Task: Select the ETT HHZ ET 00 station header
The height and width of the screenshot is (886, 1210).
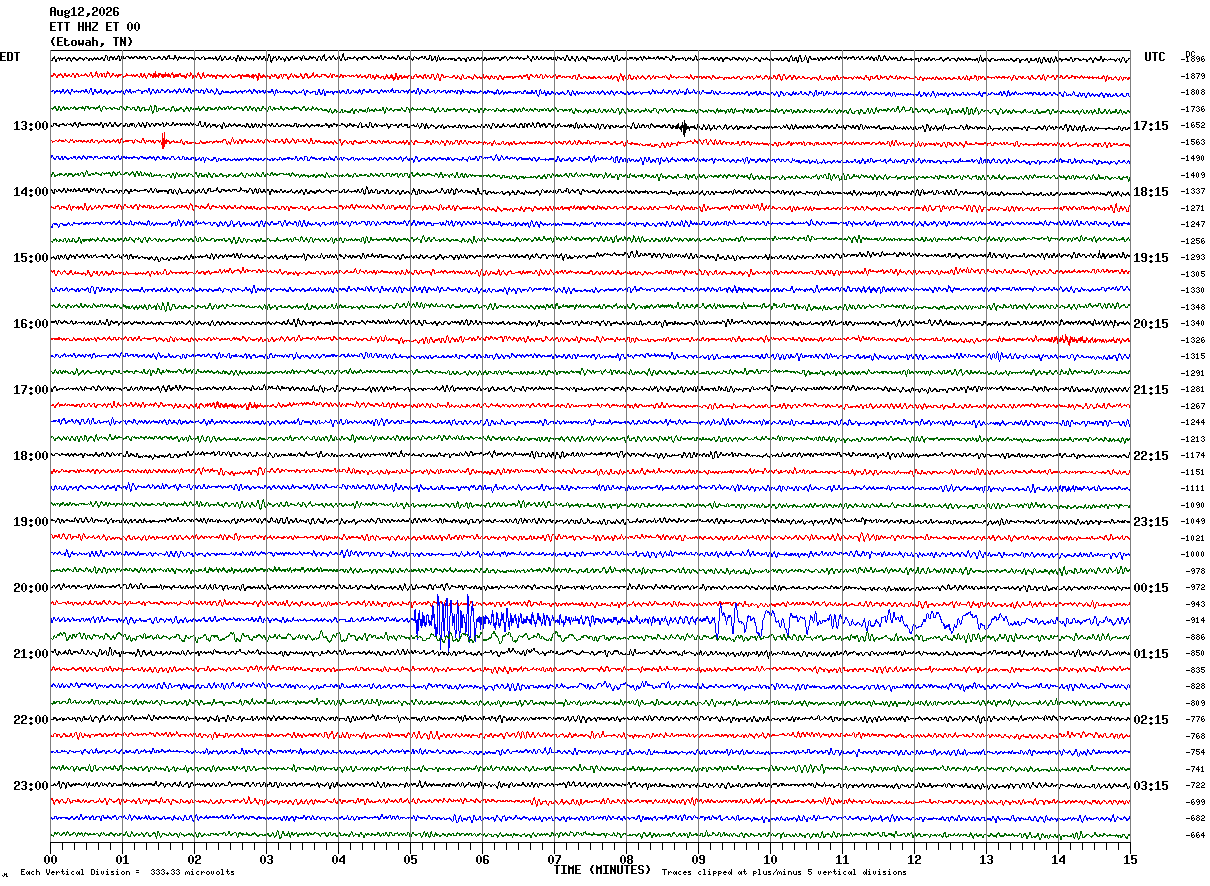Action: tap(95, 27)
